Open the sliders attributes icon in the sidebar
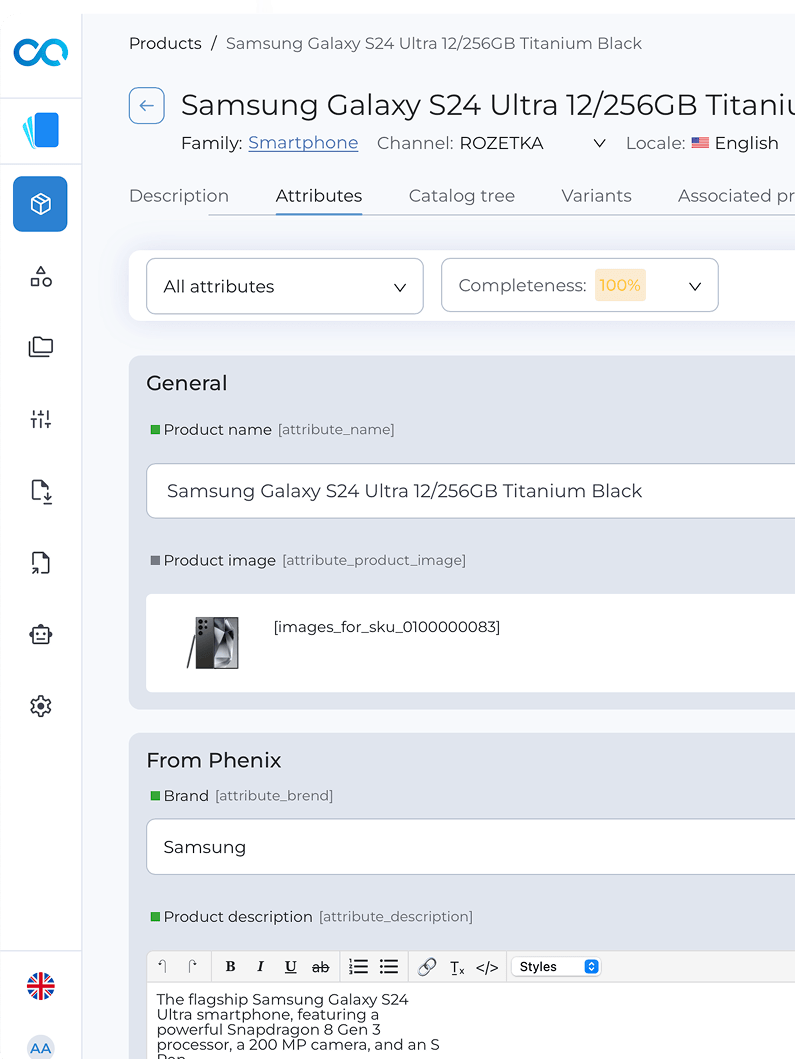 [x=41, y=419]
